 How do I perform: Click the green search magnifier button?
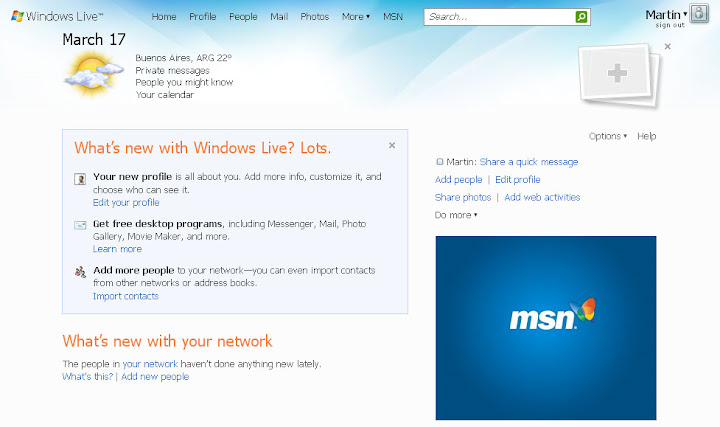(581, 17)
